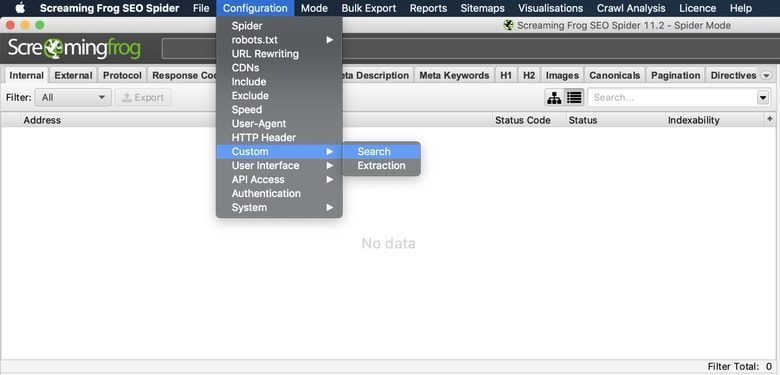The width and height of the screenshot is (780, 375).
Task: Switch to the Directives tab
Action: pos(733,76)
